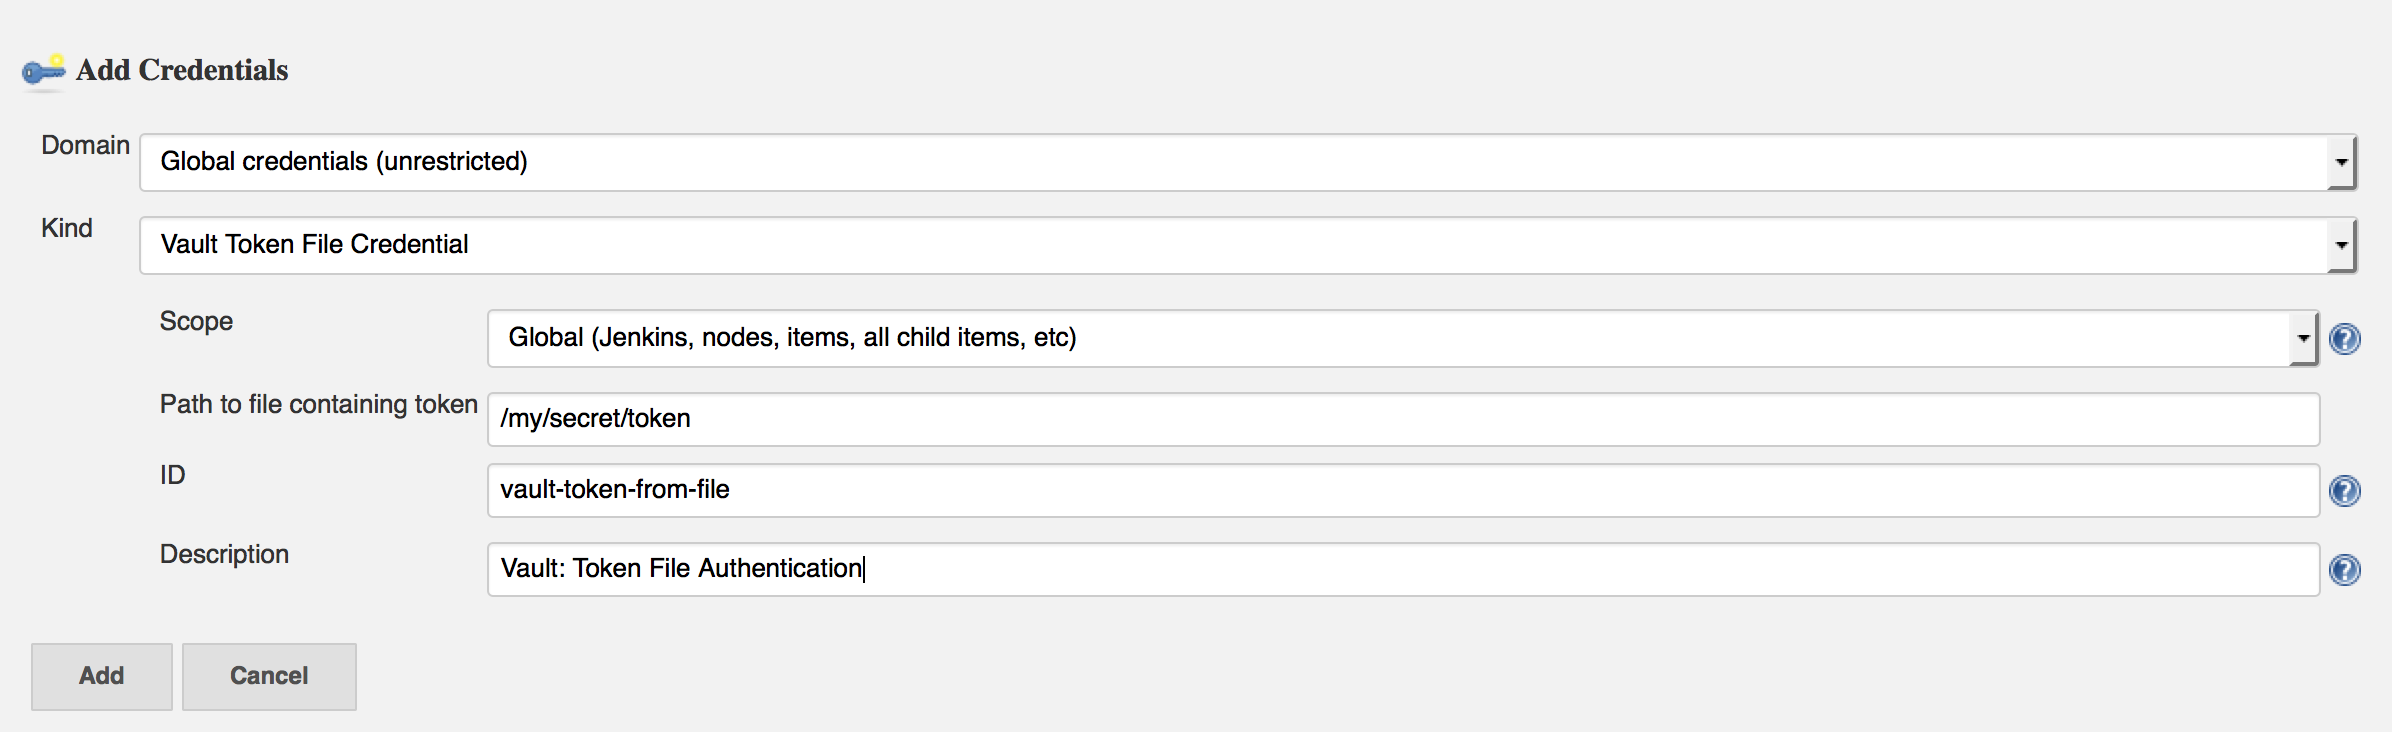Click into the ID field containing vault-token-from-file
2392x732 pixels.
click(1403, 490)
